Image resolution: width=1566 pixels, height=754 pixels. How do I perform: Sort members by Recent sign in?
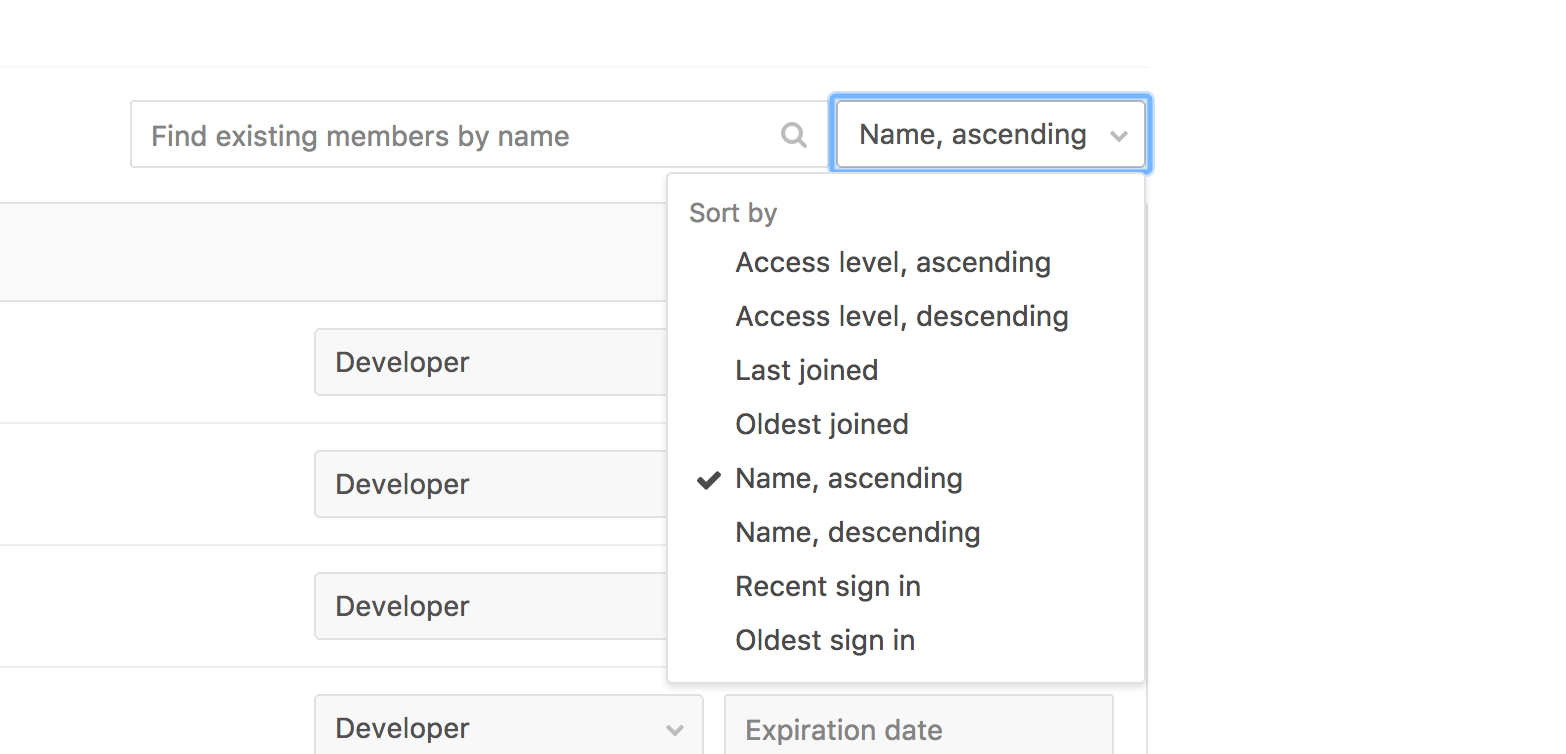click(x=827, y=586)
